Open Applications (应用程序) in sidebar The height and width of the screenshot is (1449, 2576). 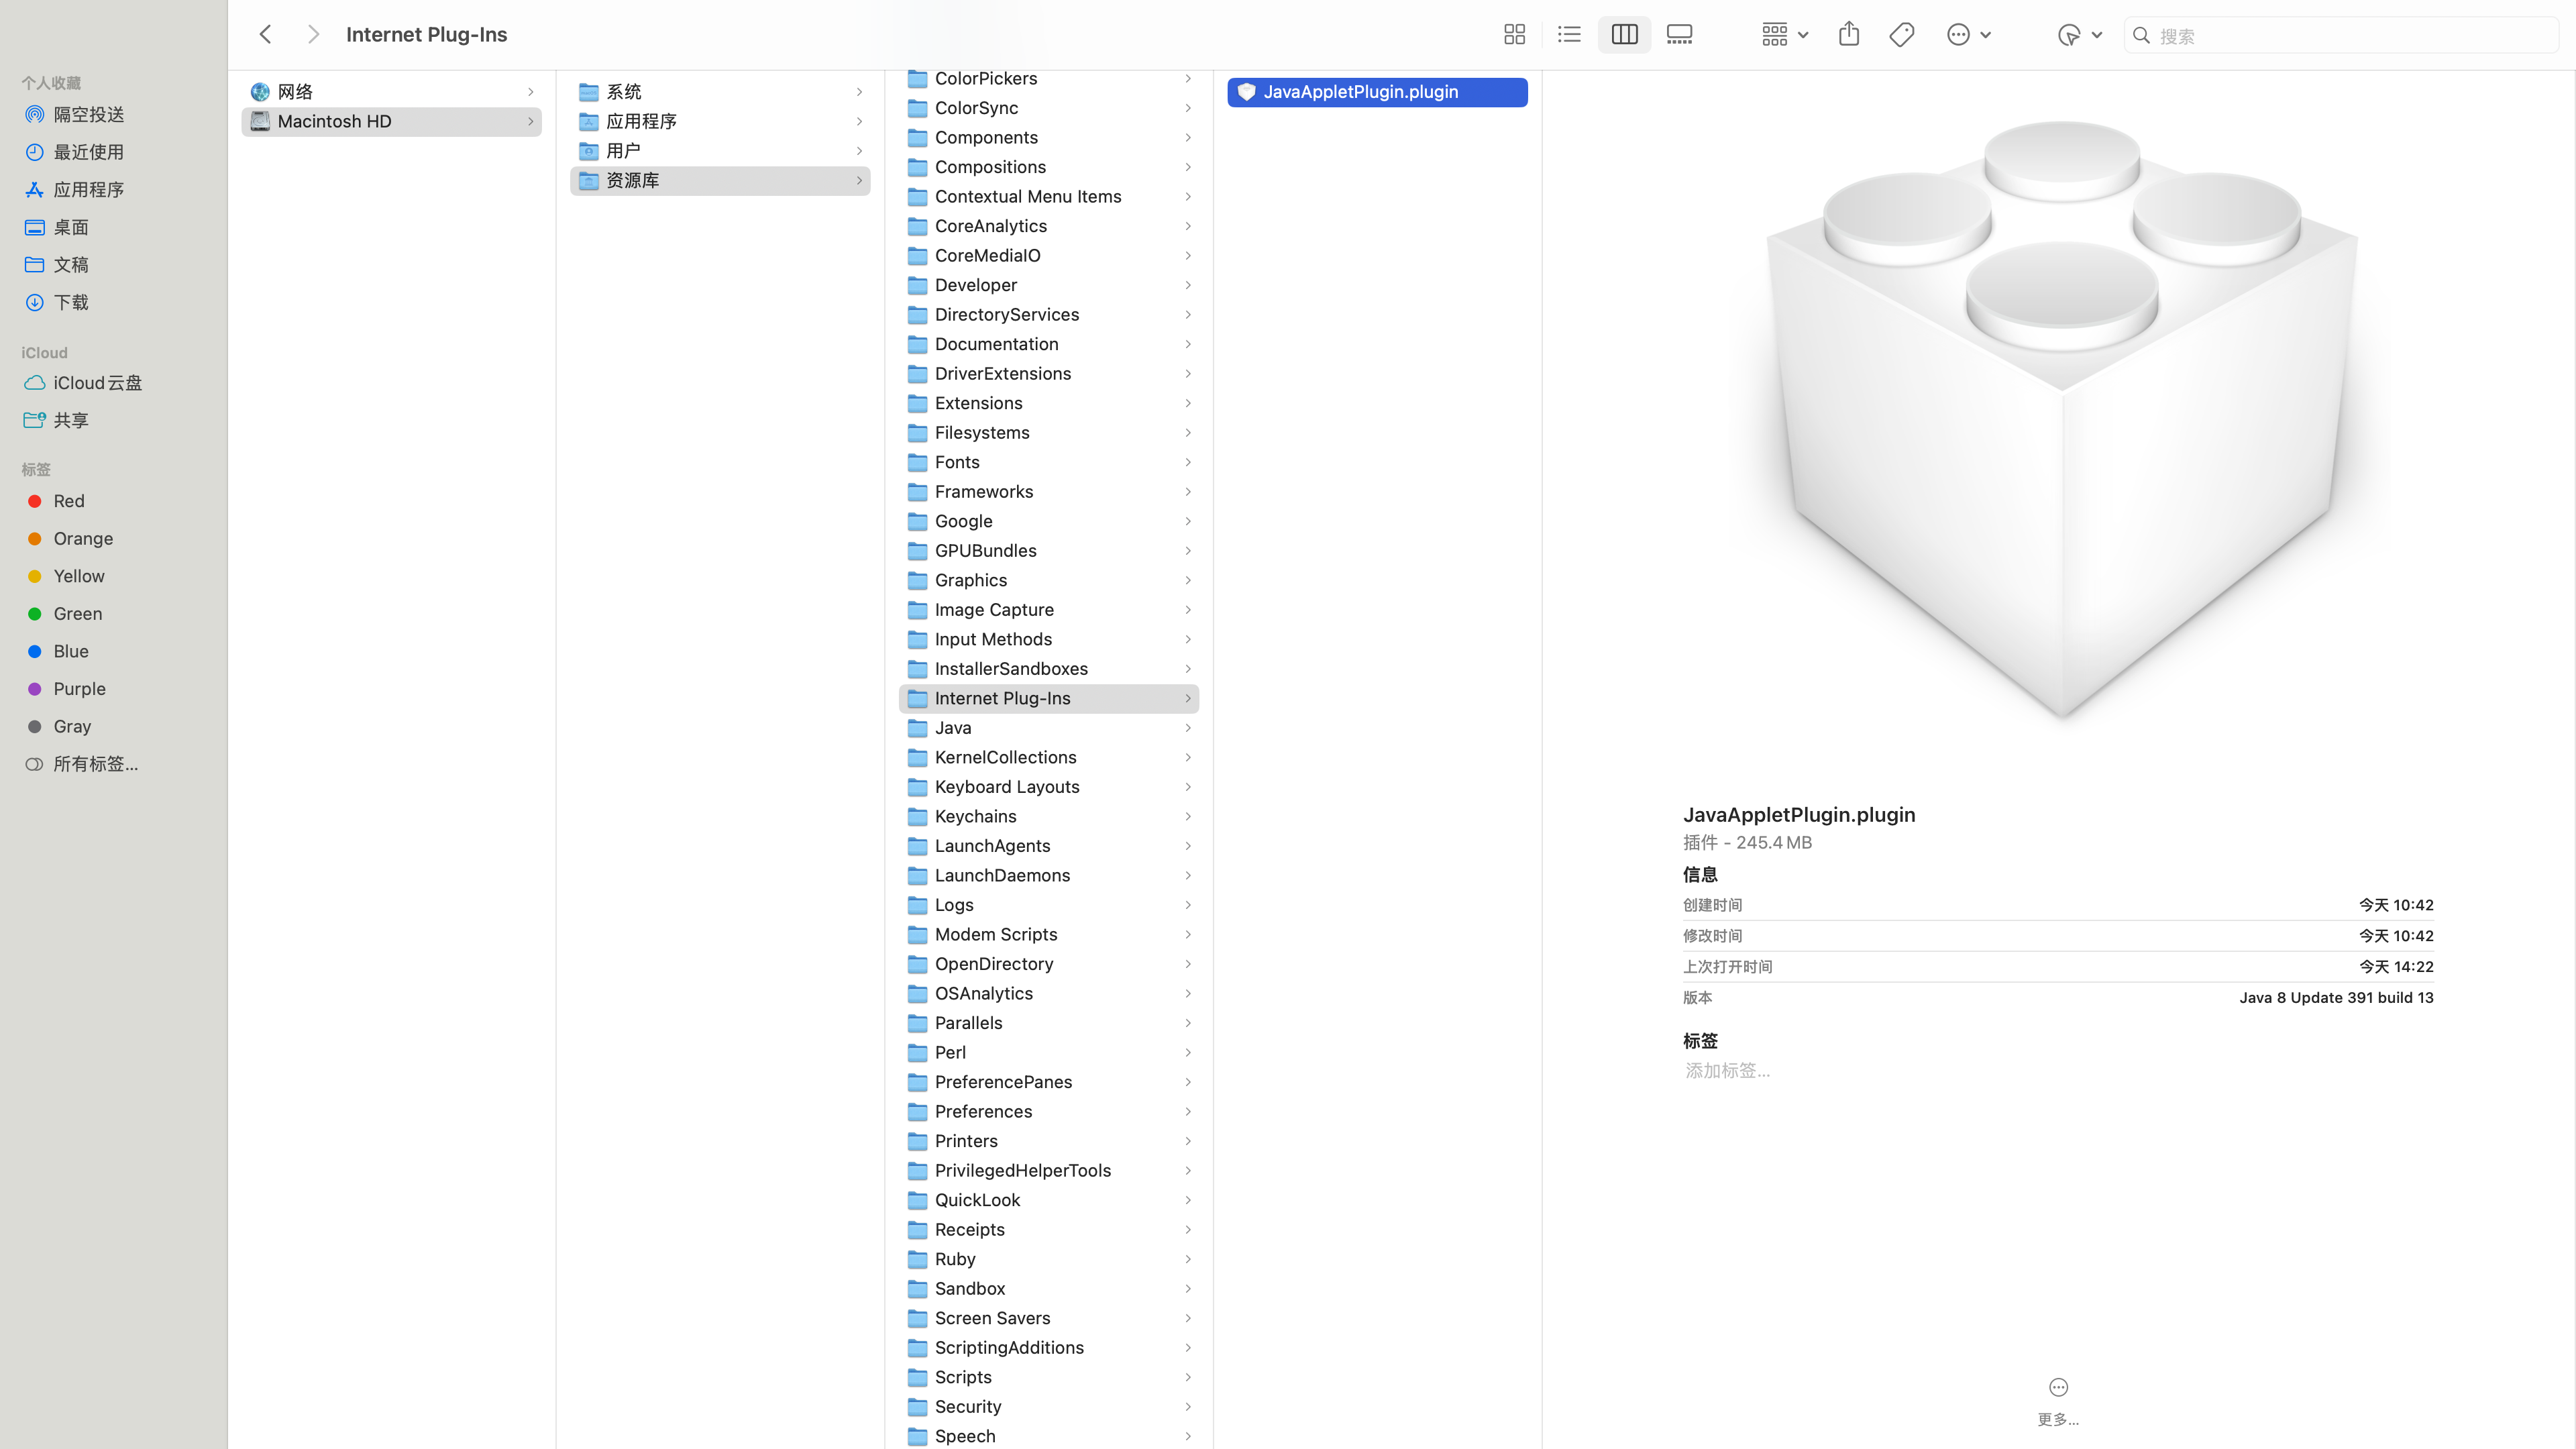pyautogui.click(x=88, y=190)
